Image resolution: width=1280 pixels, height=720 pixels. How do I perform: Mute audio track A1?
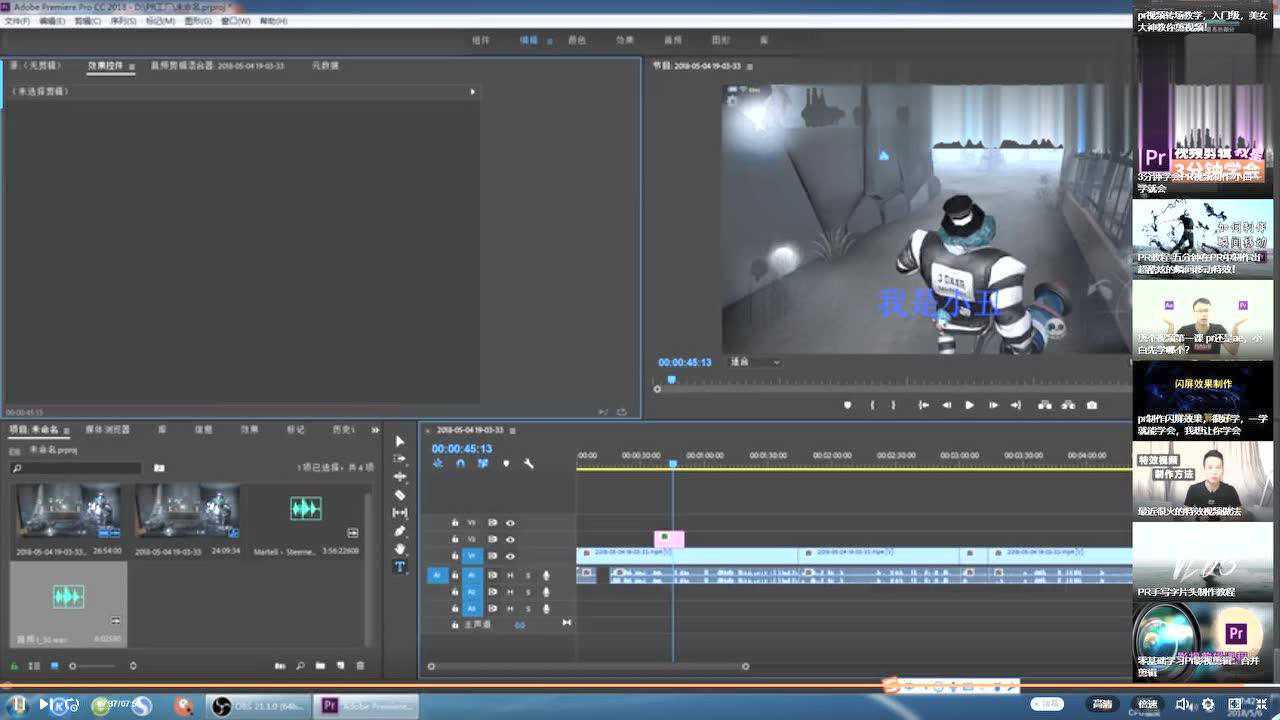[510, 575]
